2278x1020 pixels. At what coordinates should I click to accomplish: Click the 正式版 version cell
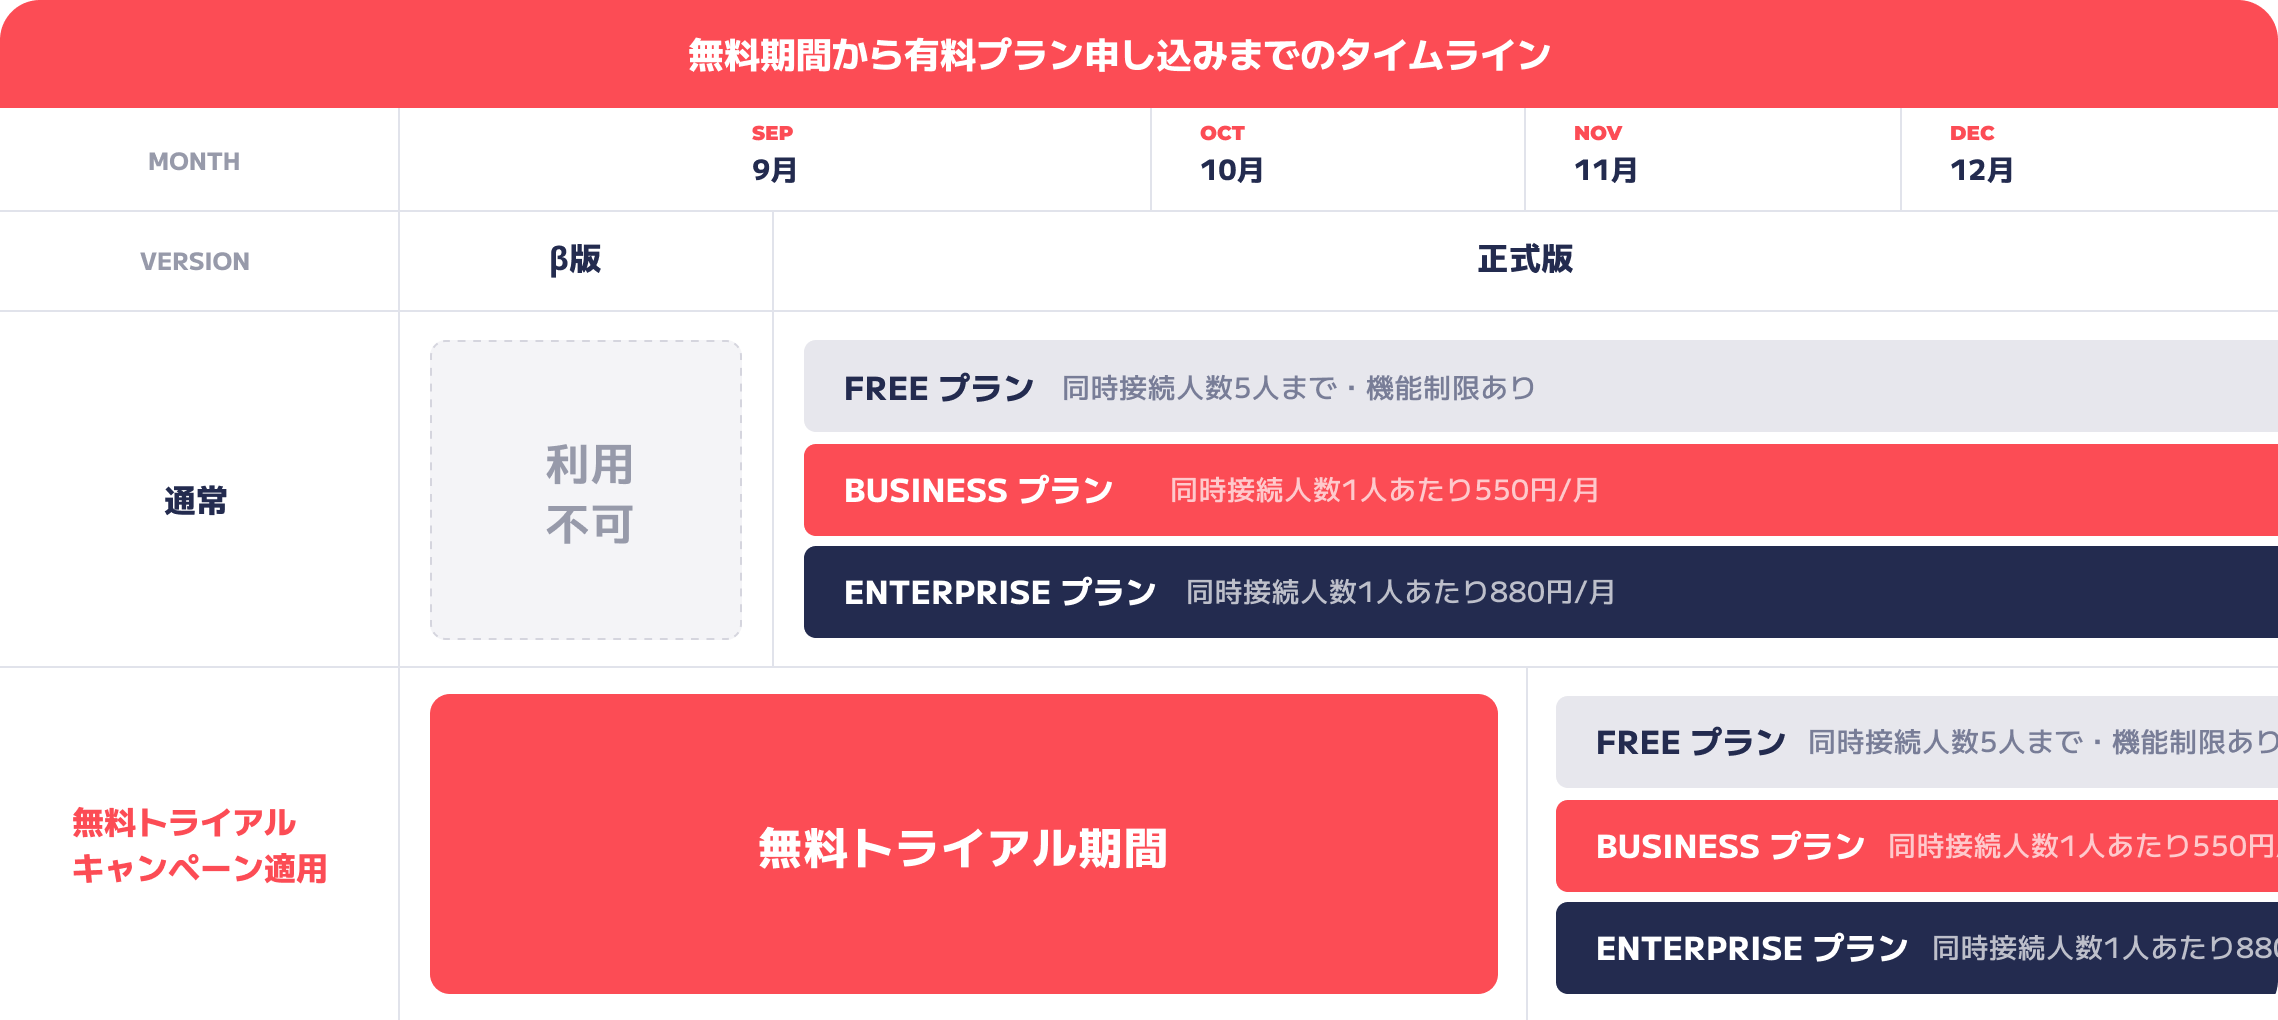pyautogui.click(x=1525, y=260)
